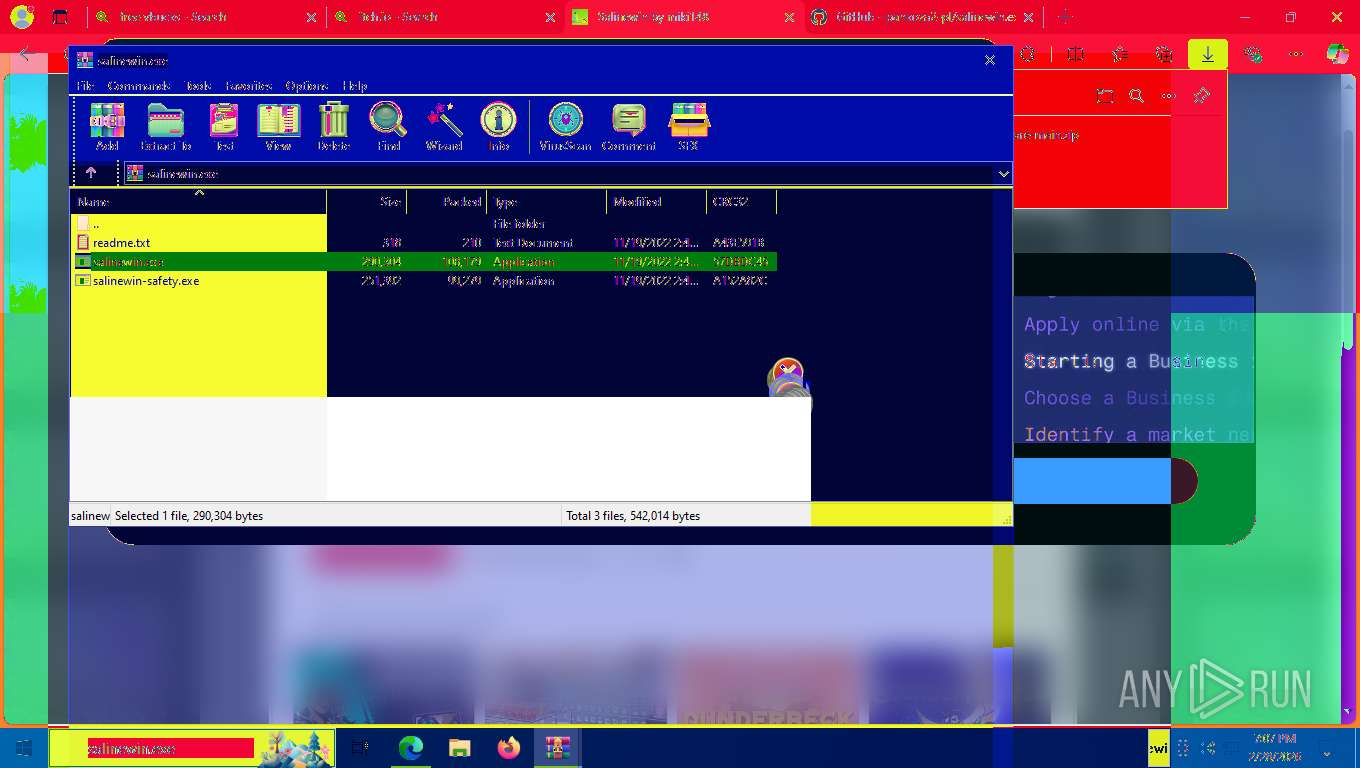Viewport: 1360px width, 768px height.
Task: Select the parent folder '..' row
Action: (x=424, y=224)
